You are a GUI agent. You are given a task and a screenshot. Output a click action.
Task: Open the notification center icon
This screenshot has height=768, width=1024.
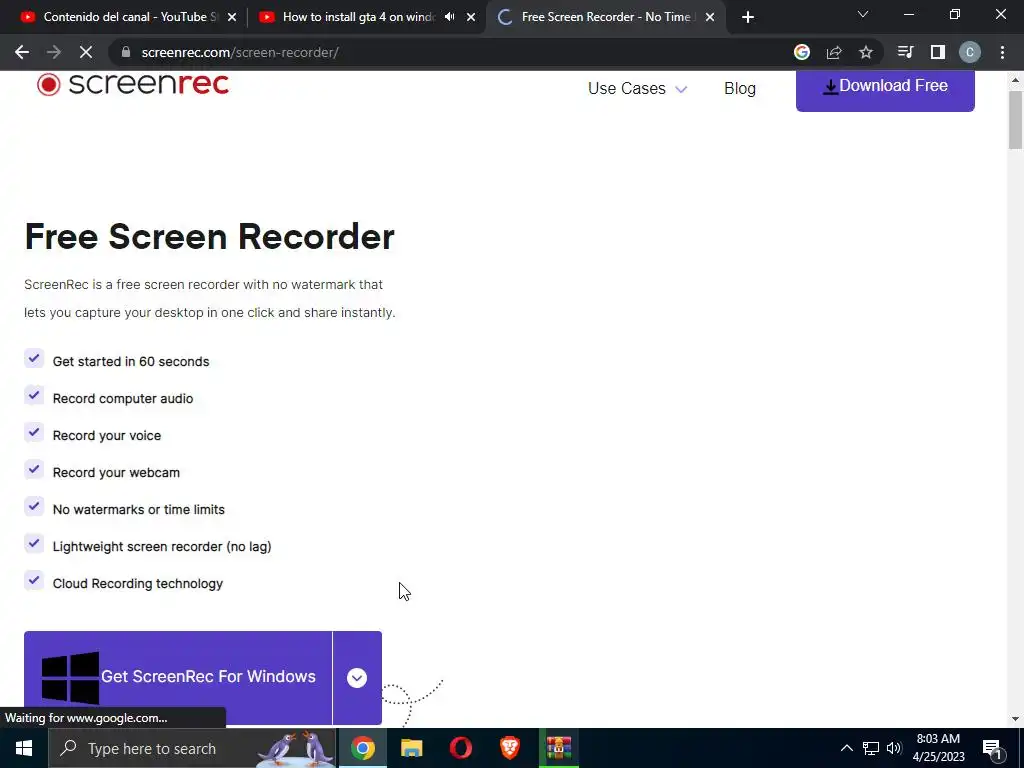[992, 749]
